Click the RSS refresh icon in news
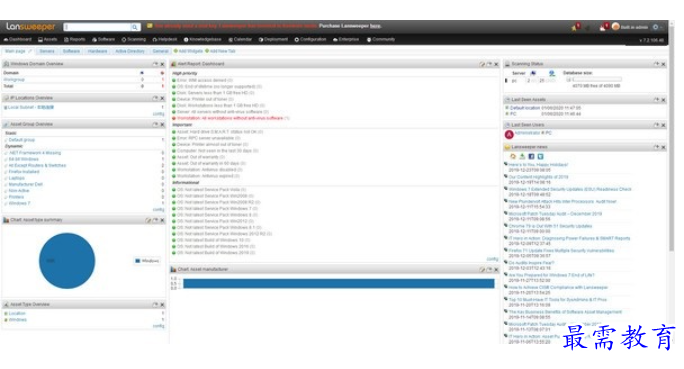 coord(513,156)
